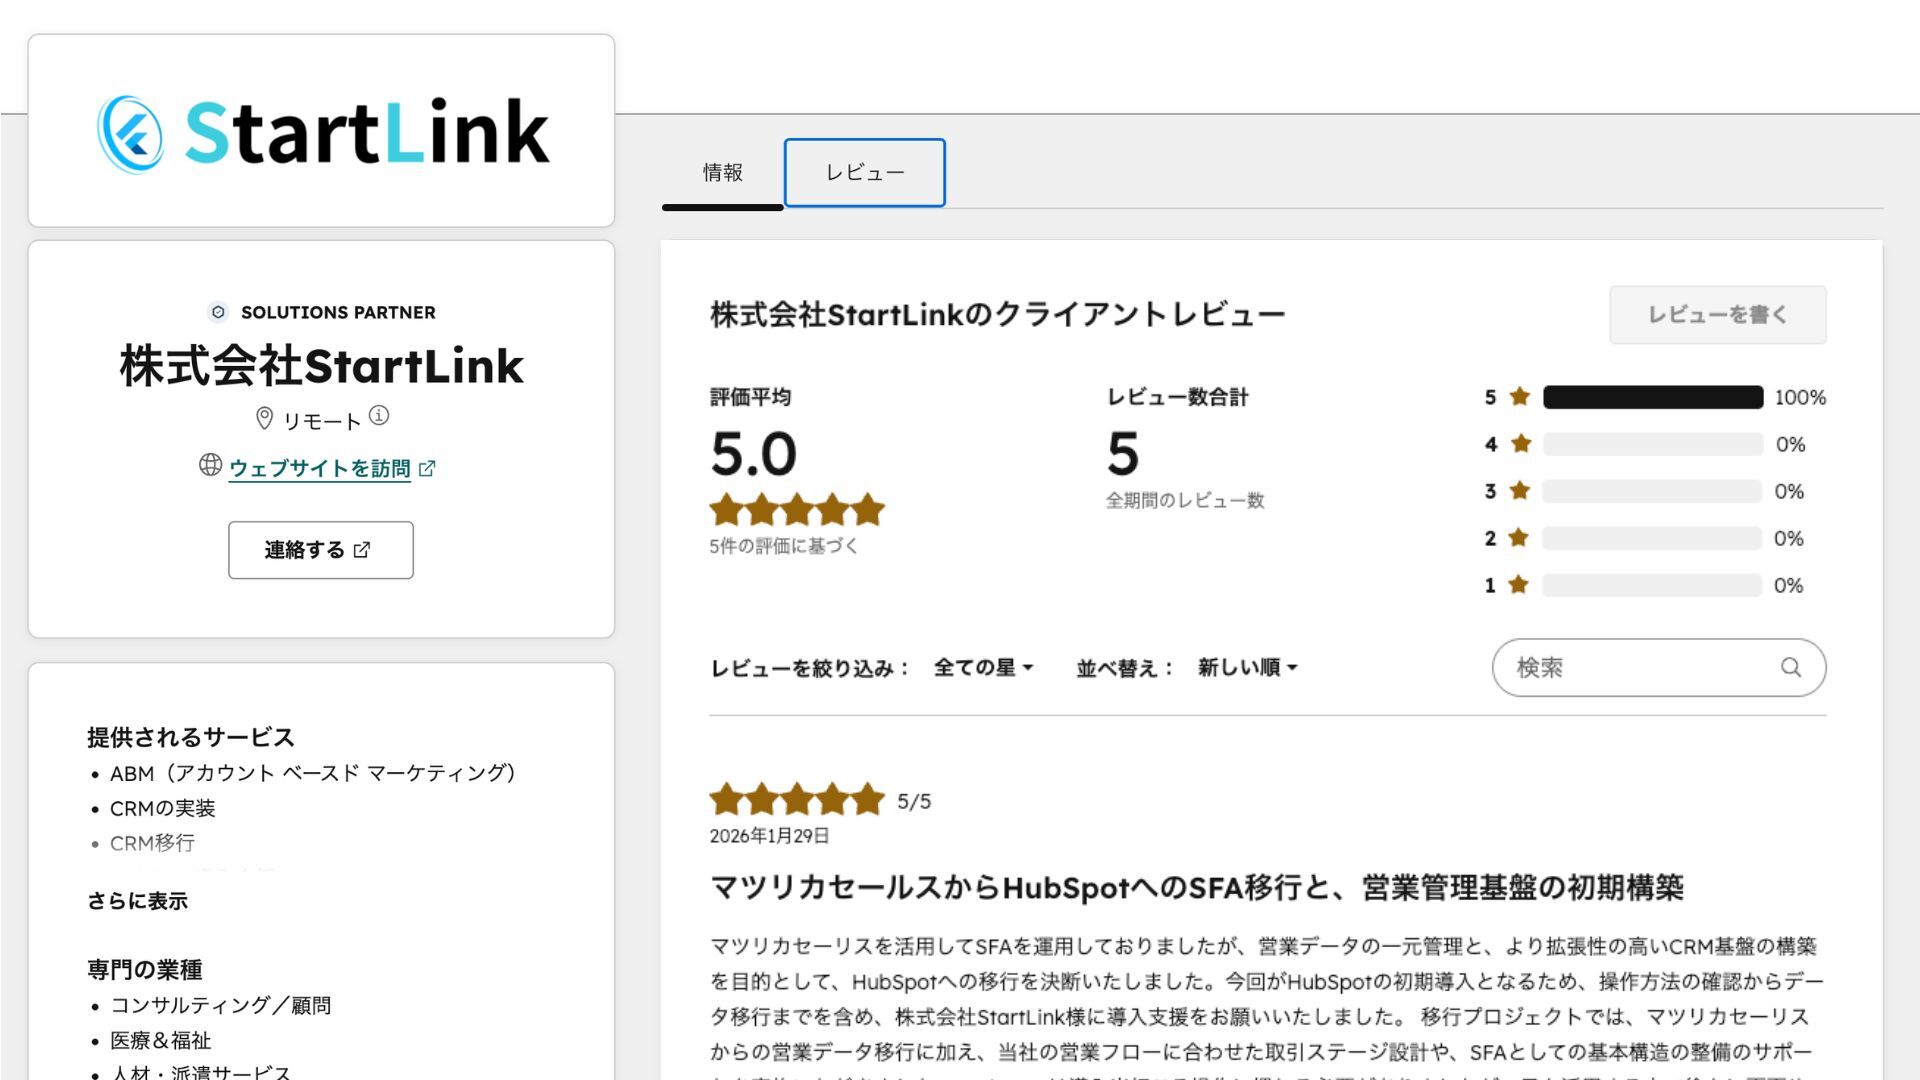Open the ウェブサイトを訪問 link
This screenshot has height=1080, width=1920.
click(x=320, y=466)
